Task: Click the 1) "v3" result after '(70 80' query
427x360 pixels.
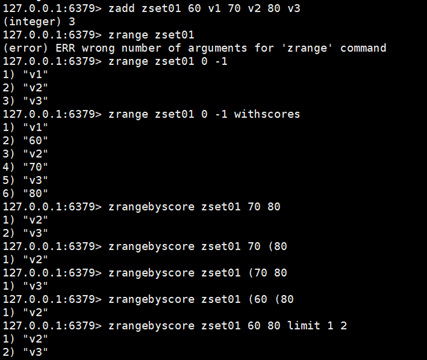Action: click(25, 286)
